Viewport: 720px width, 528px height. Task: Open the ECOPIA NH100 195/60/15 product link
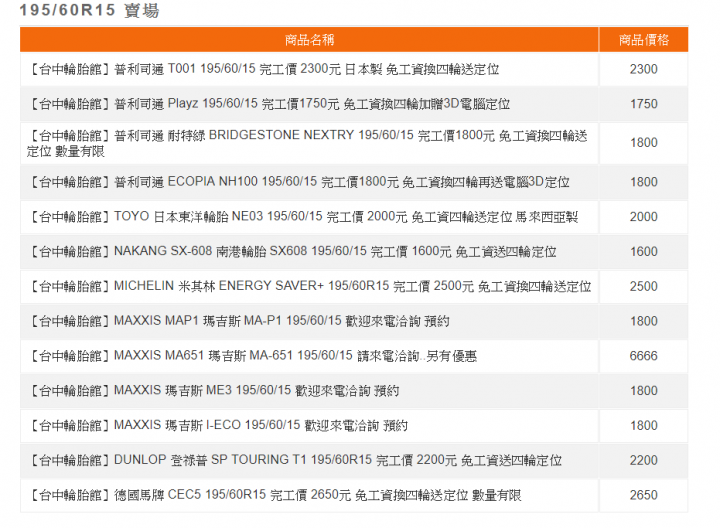click(299, 182)
